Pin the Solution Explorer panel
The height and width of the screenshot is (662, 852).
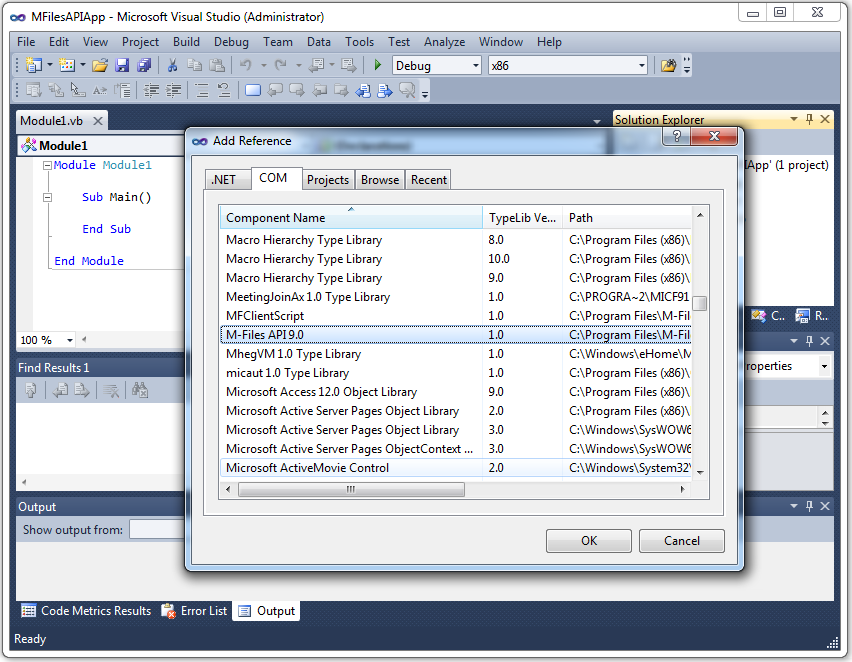(810, 119)
